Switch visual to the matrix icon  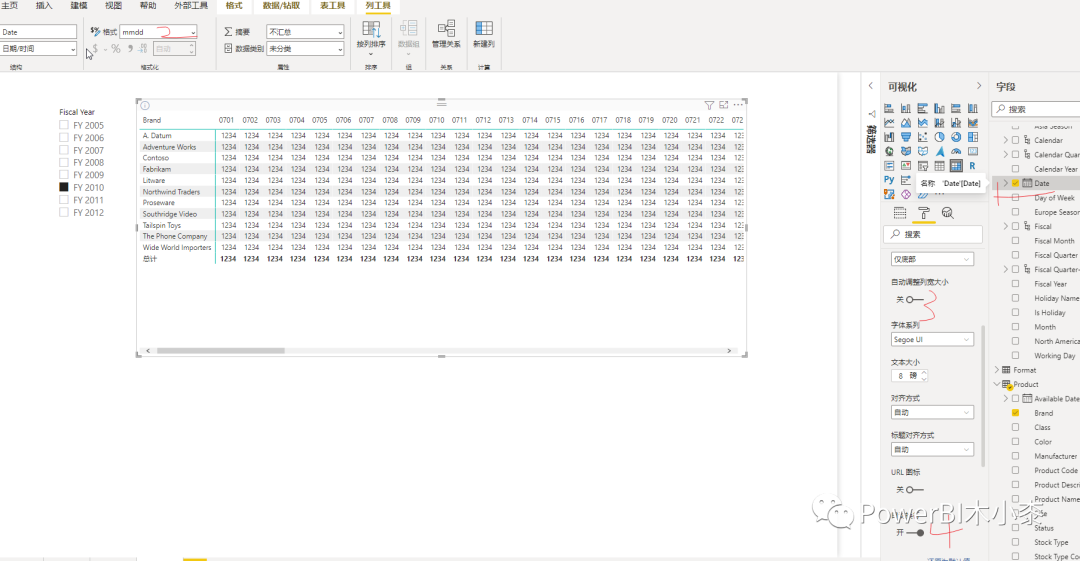coord(956,166)
